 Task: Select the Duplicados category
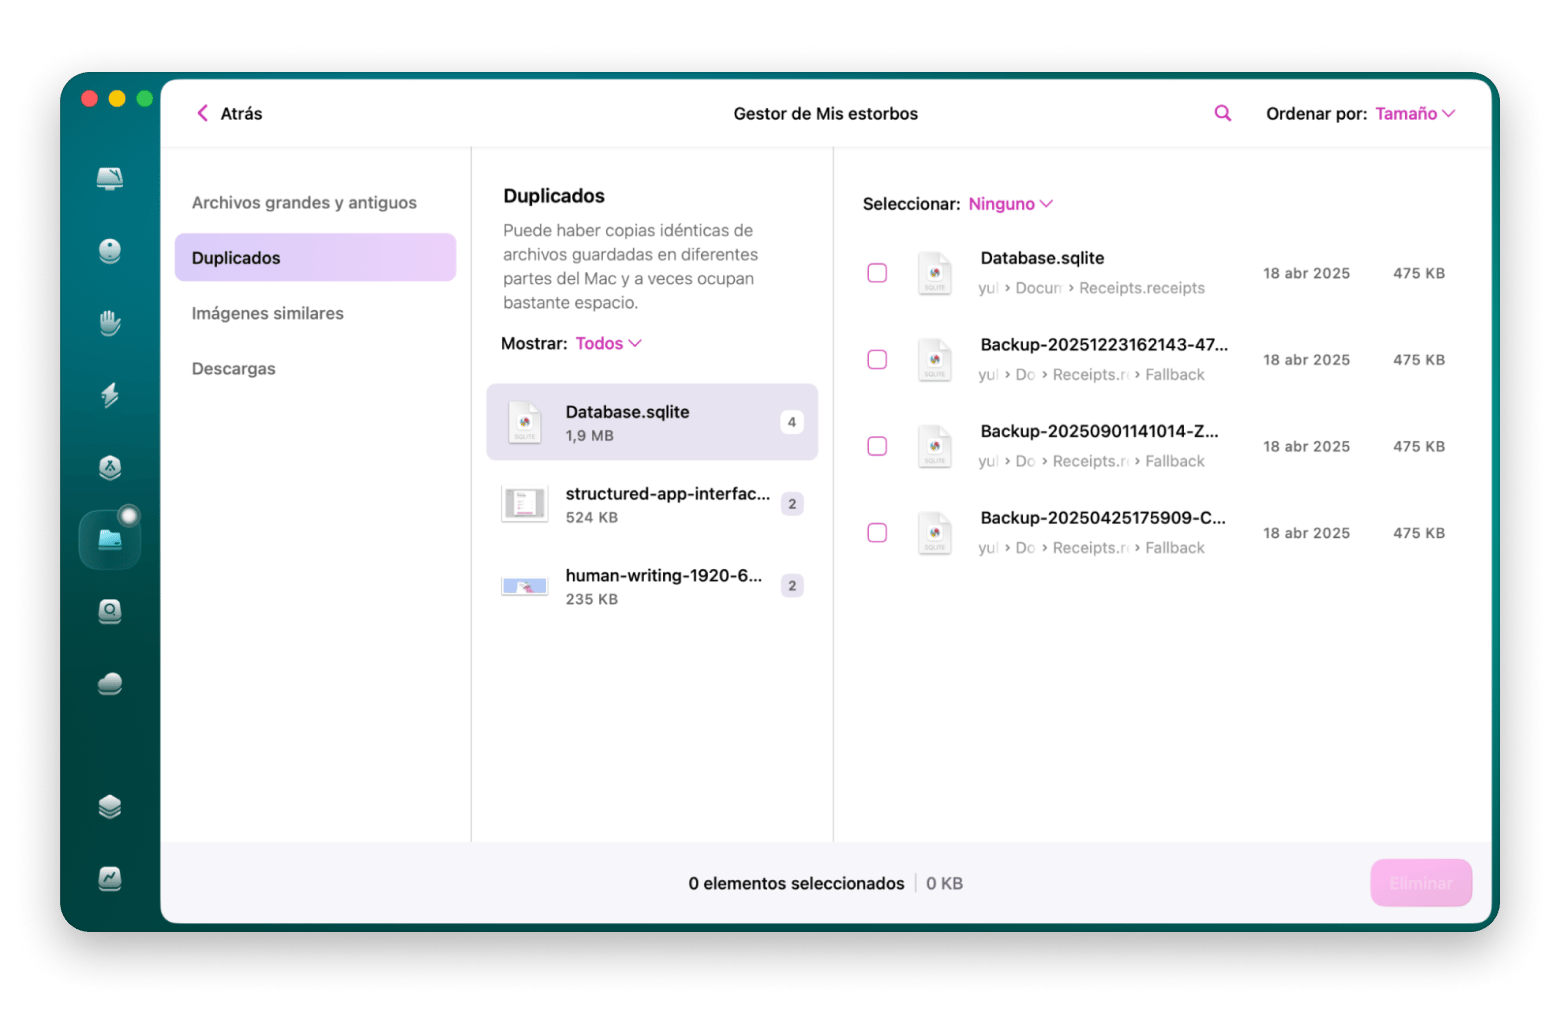[315, 258]
